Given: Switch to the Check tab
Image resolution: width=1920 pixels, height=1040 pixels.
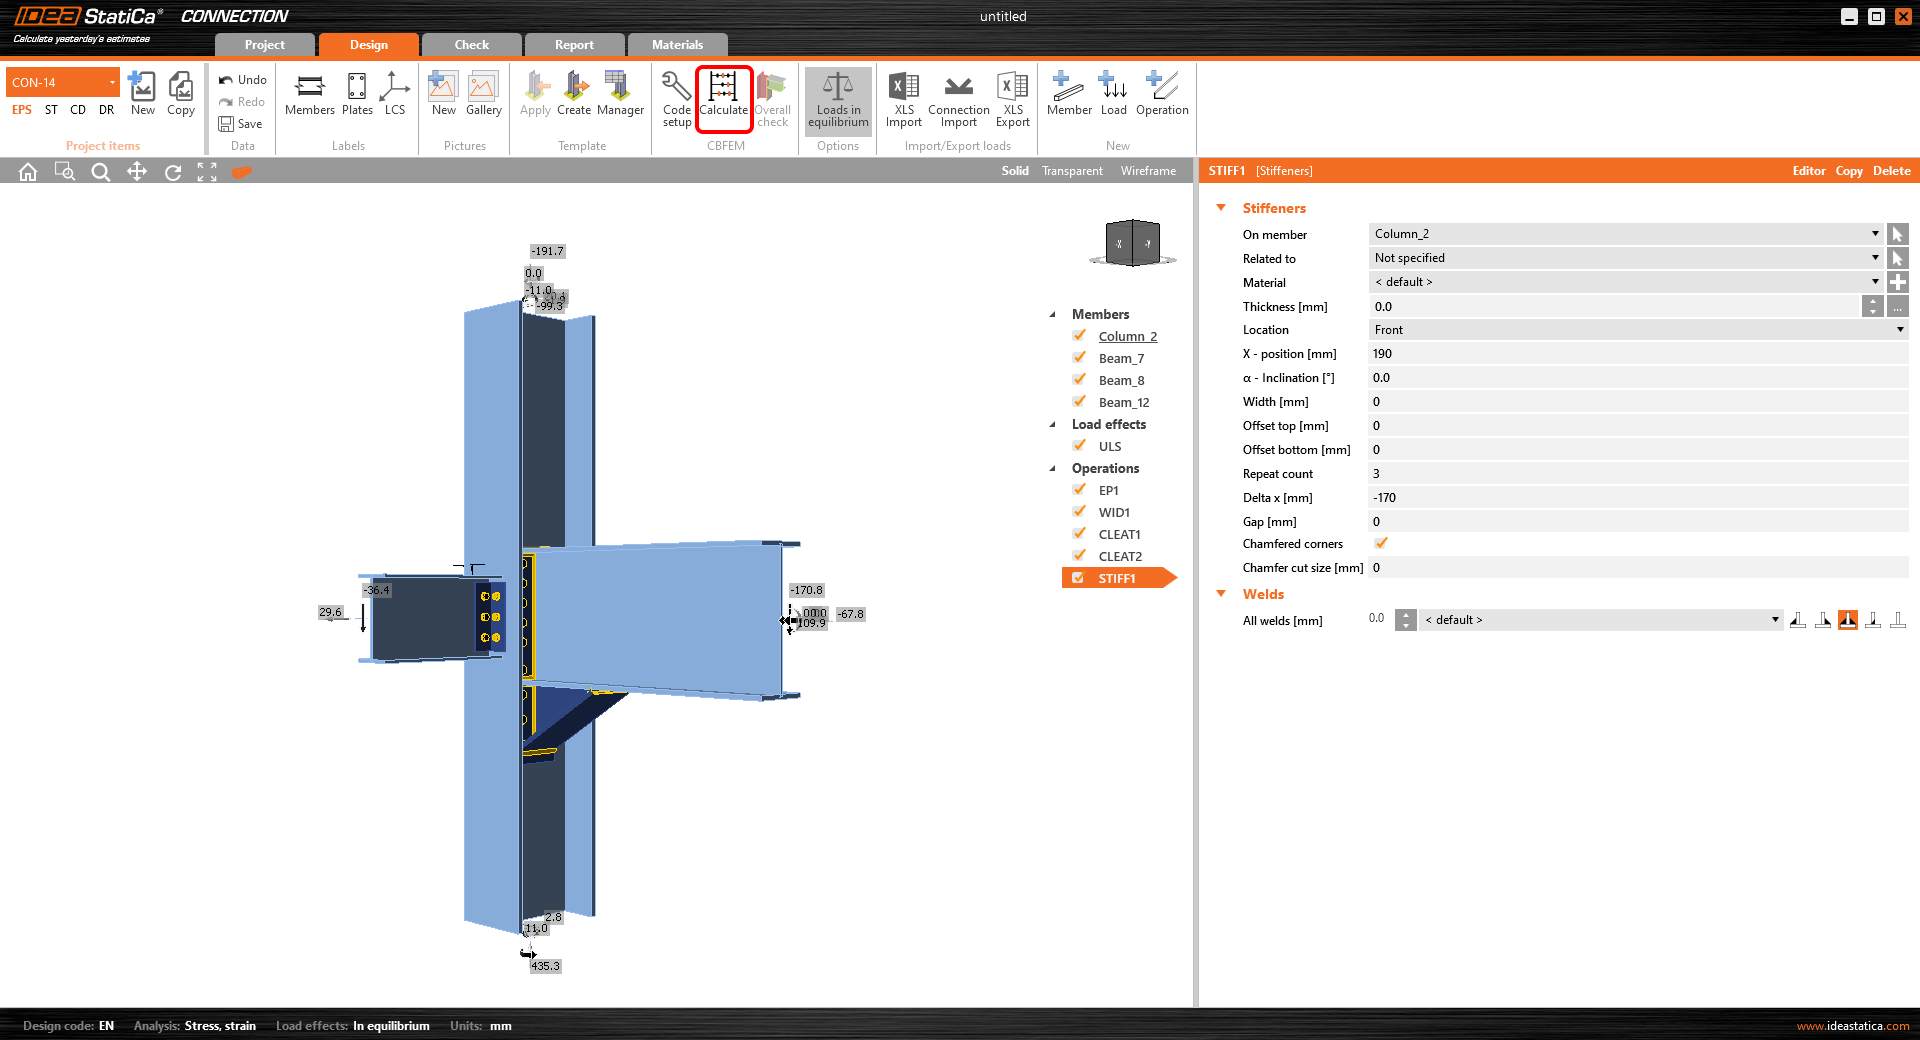Looking at the screenshot, I should coord(471,45).
